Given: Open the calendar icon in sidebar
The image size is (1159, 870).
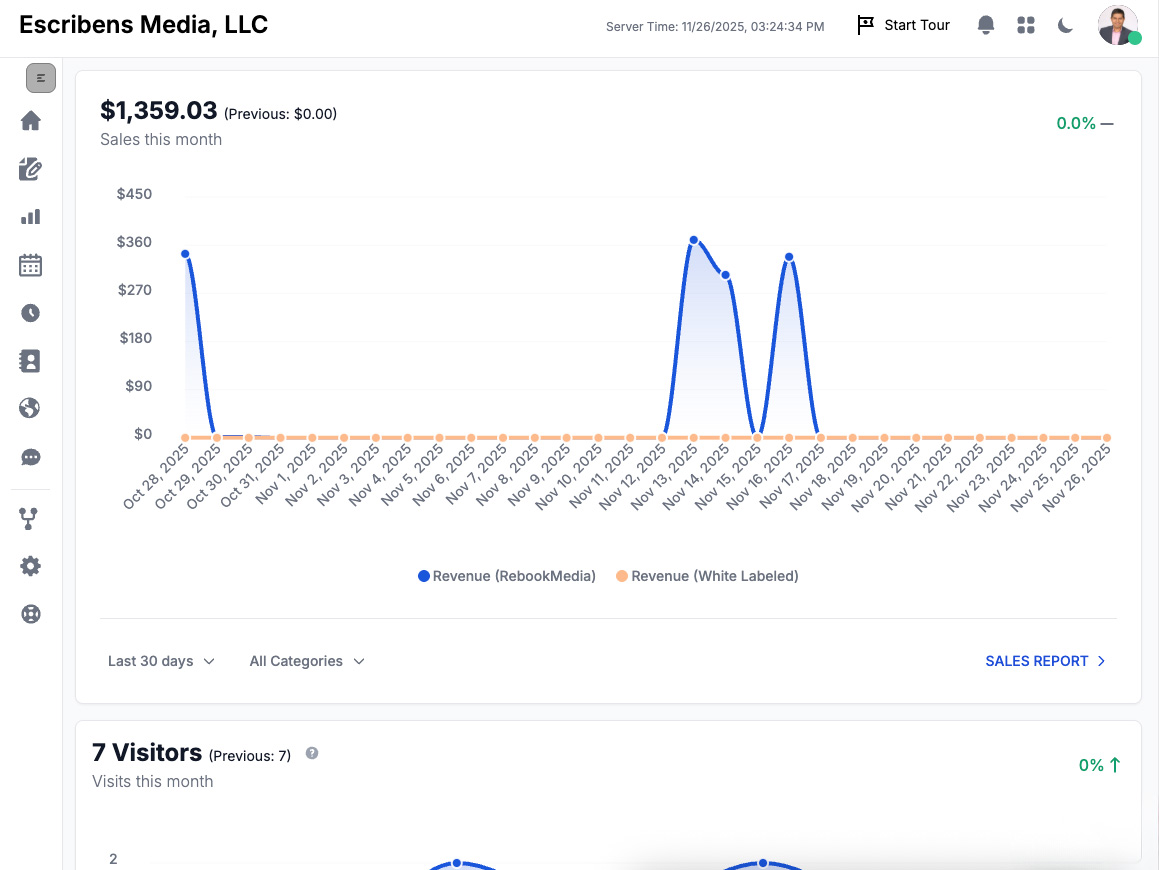Looking at the screenshot, I should (x=31, y=265).
